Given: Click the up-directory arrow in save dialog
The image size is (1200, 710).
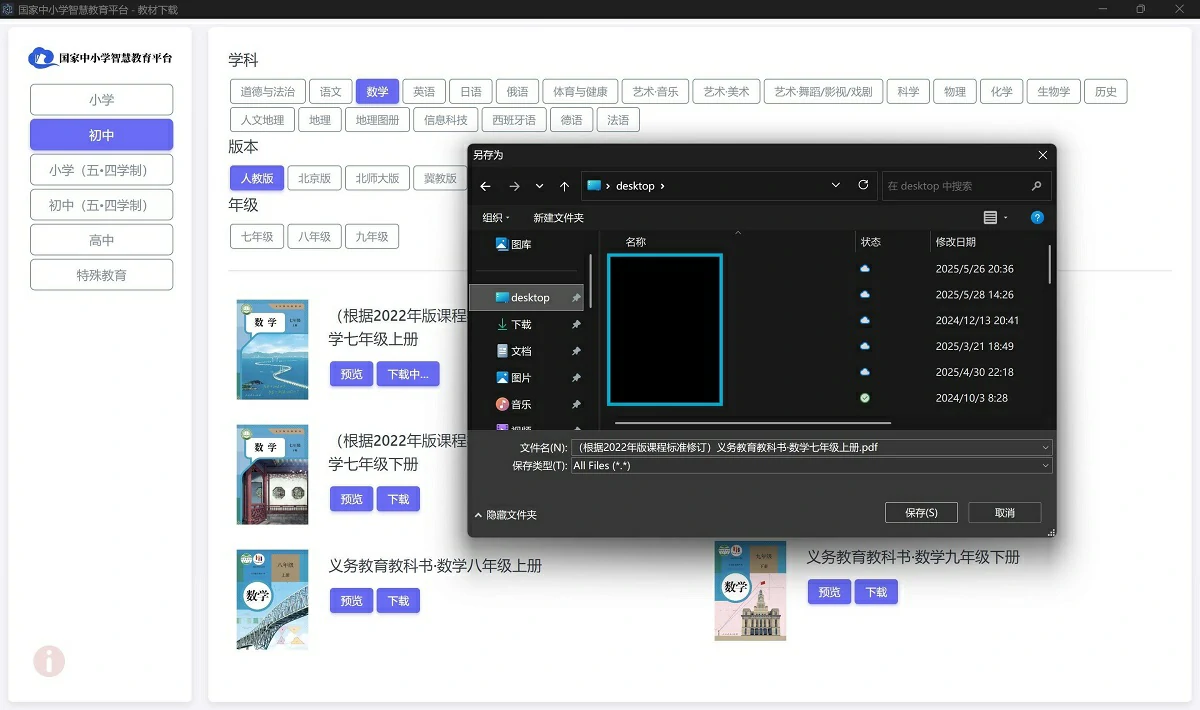Looking at the screenshot, I should coord(564,186).
